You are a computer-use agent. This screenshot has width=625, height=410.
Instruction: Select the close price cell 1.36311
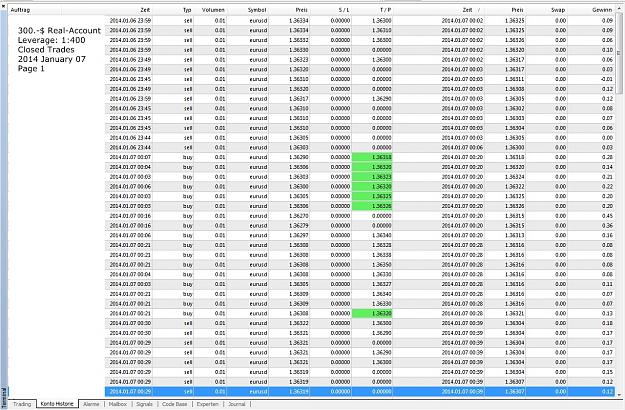tap(505, 79)
